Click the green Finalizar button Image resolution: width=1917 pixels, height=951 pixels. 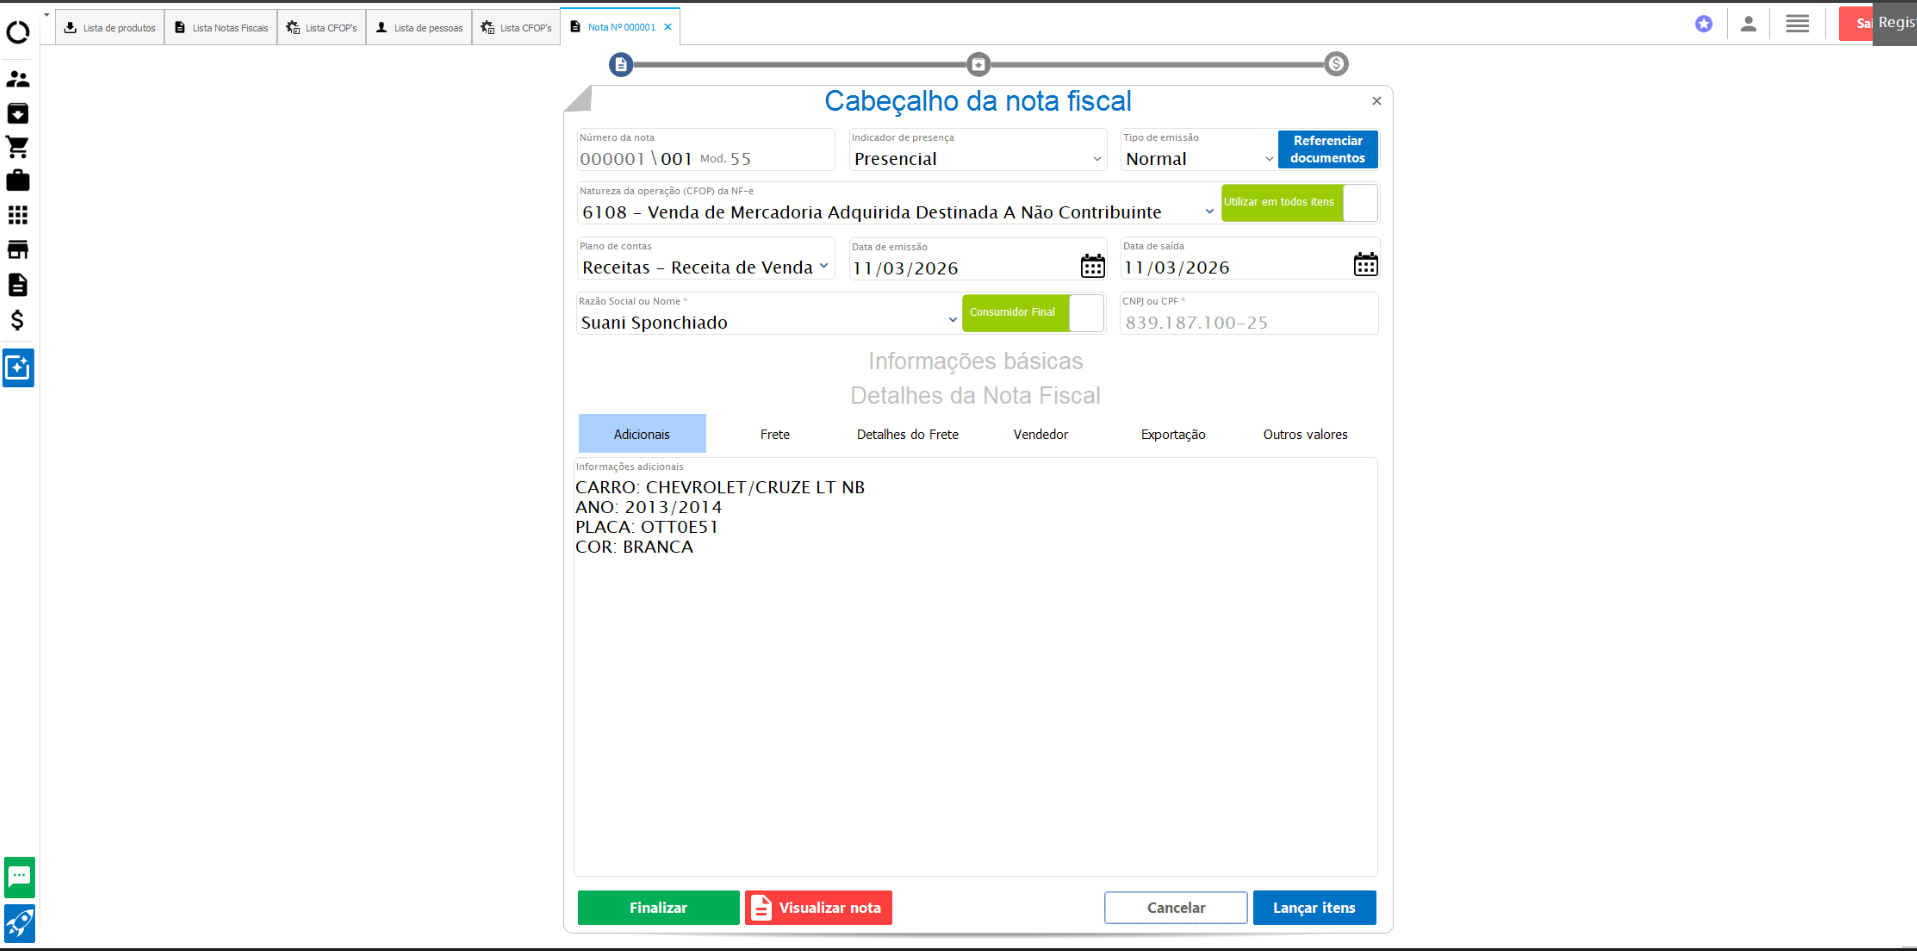[658, 908]
